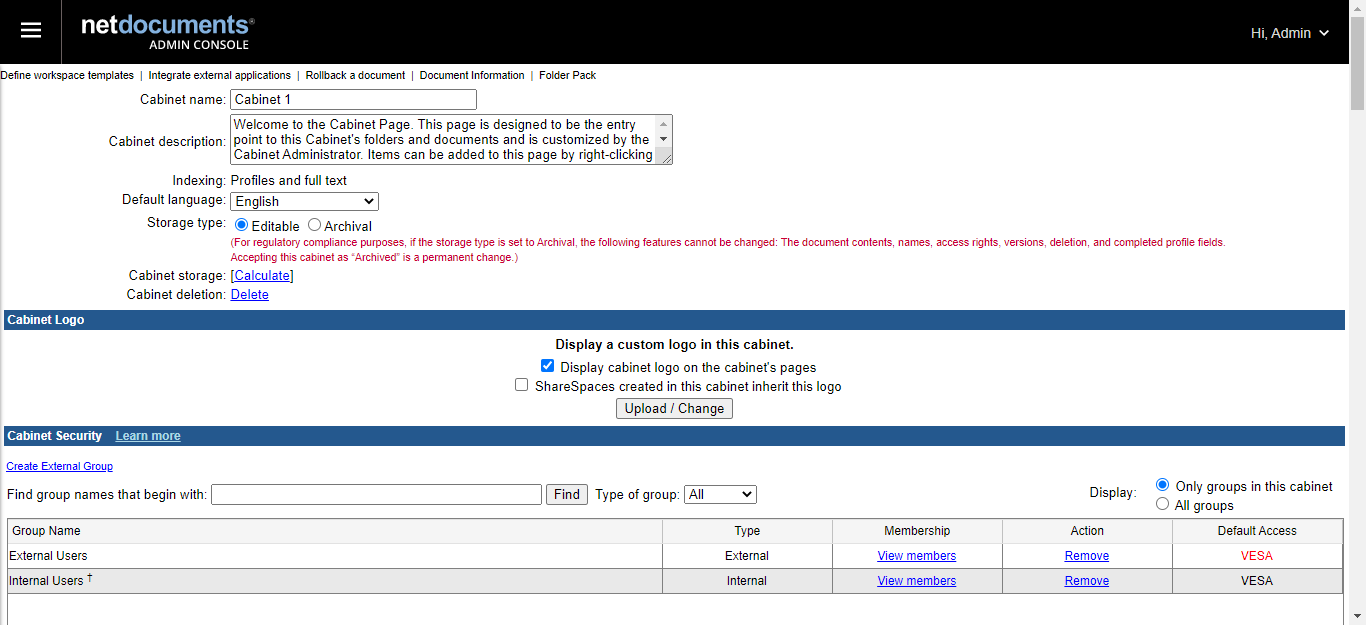Click the Upload / Change button
The height and width of the screenshot is (625, 1366).
coord(674,408)
